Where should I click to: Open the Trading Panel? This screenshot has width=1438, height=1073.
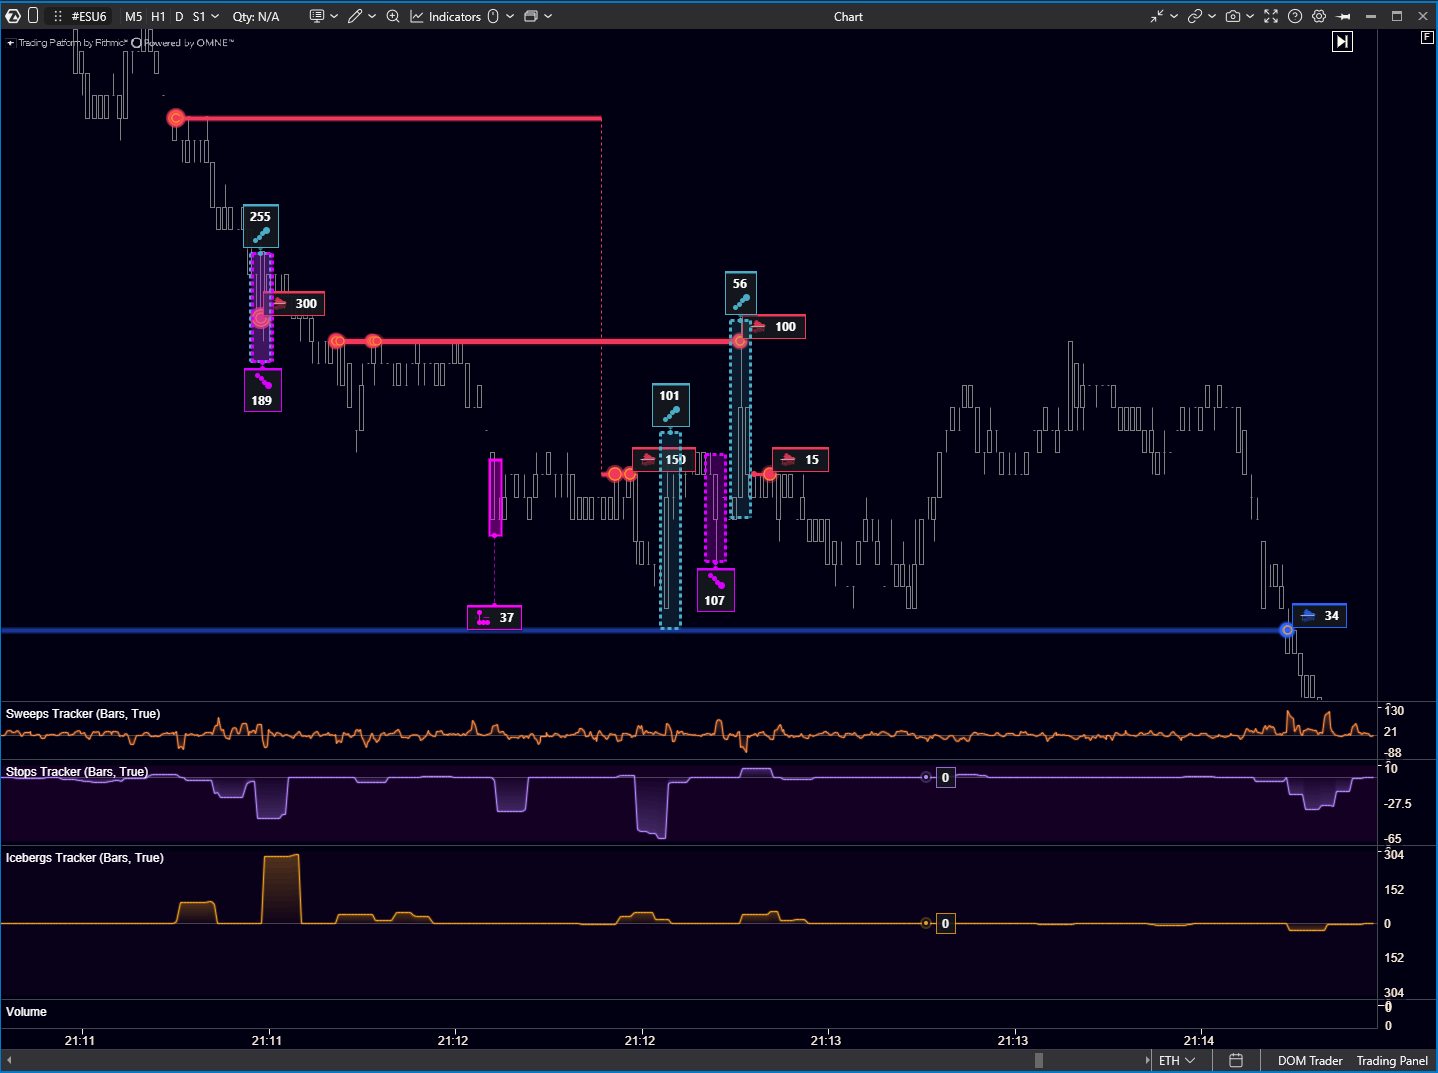tap(1392, 1061)
